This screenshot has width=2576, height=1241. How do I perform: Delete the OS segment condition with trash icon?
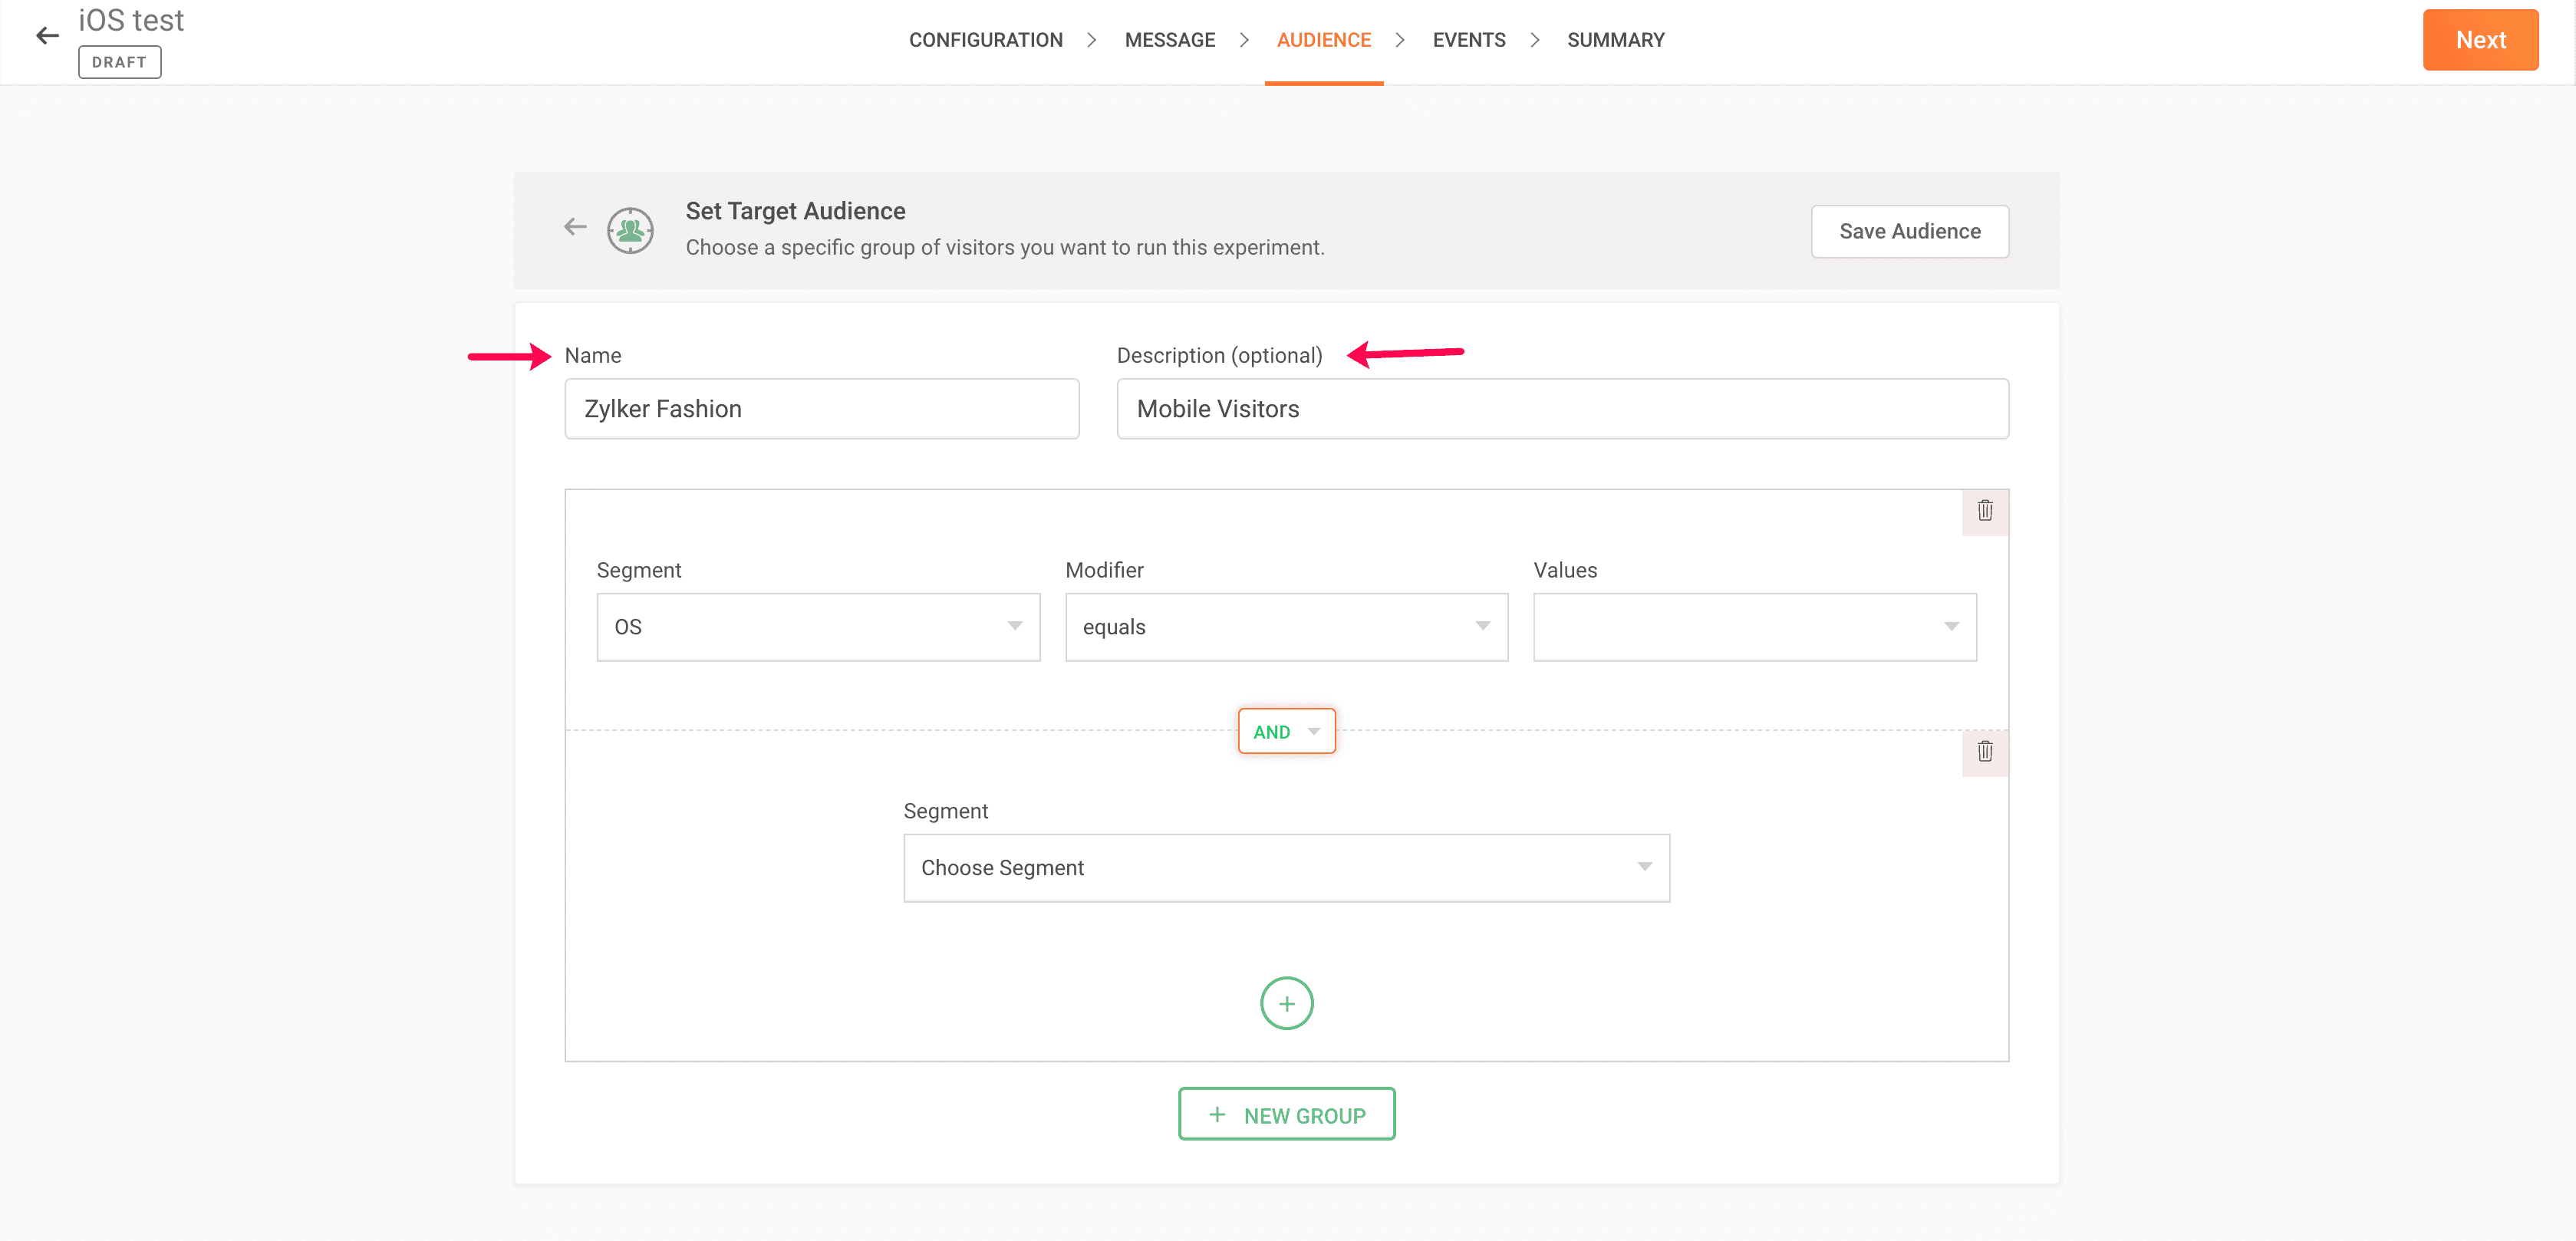click(1984, 511)
